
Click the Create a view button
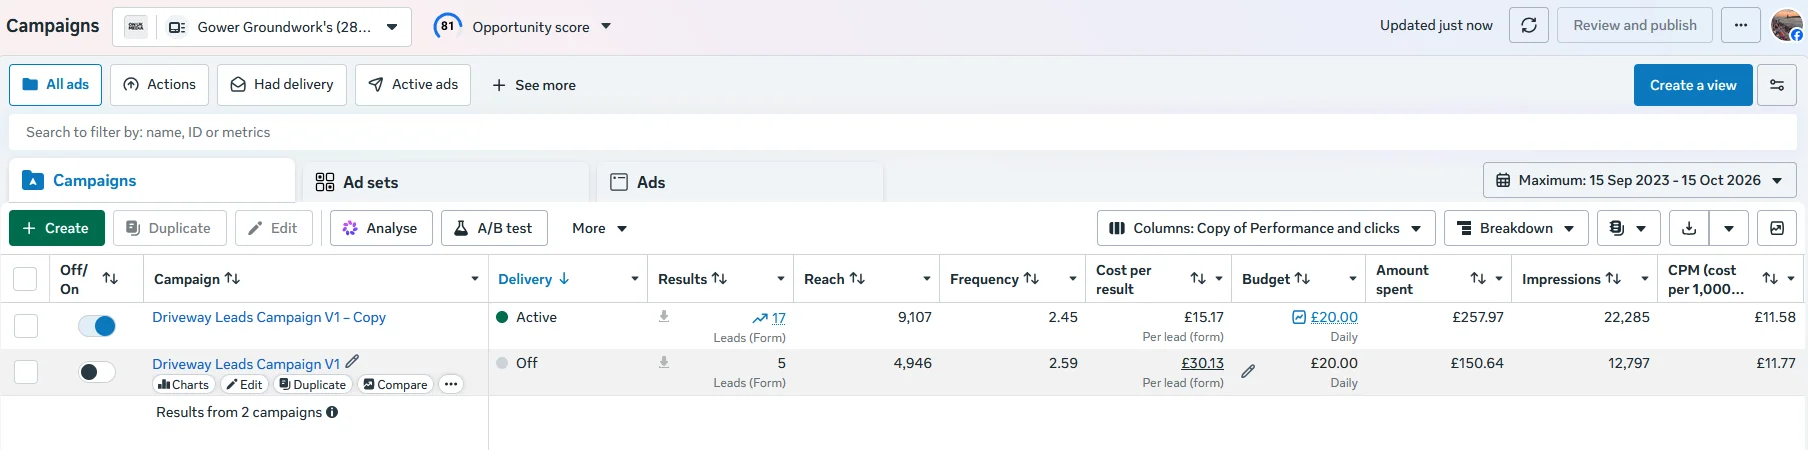pyautogui.click(x=1693, y=85)
